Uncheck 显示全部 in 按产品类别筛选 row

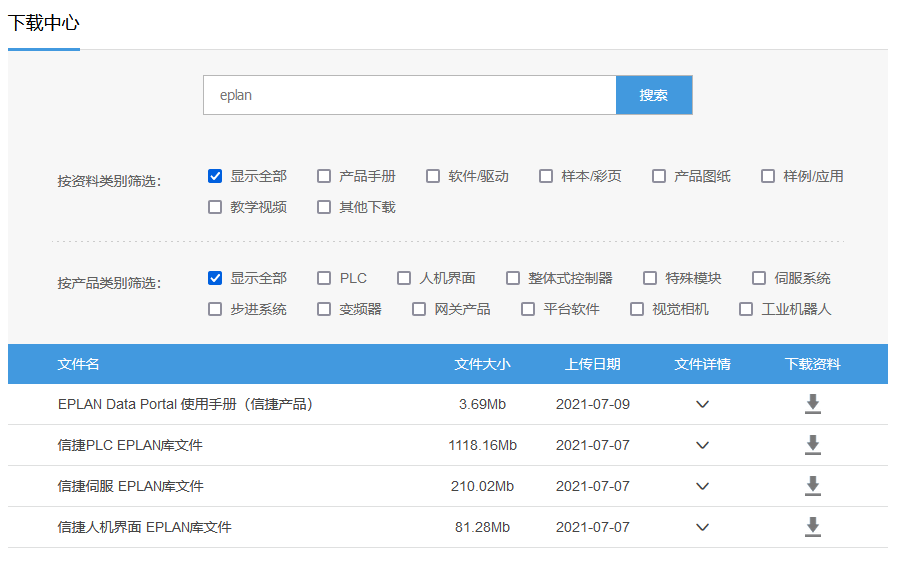click(215, 278)
